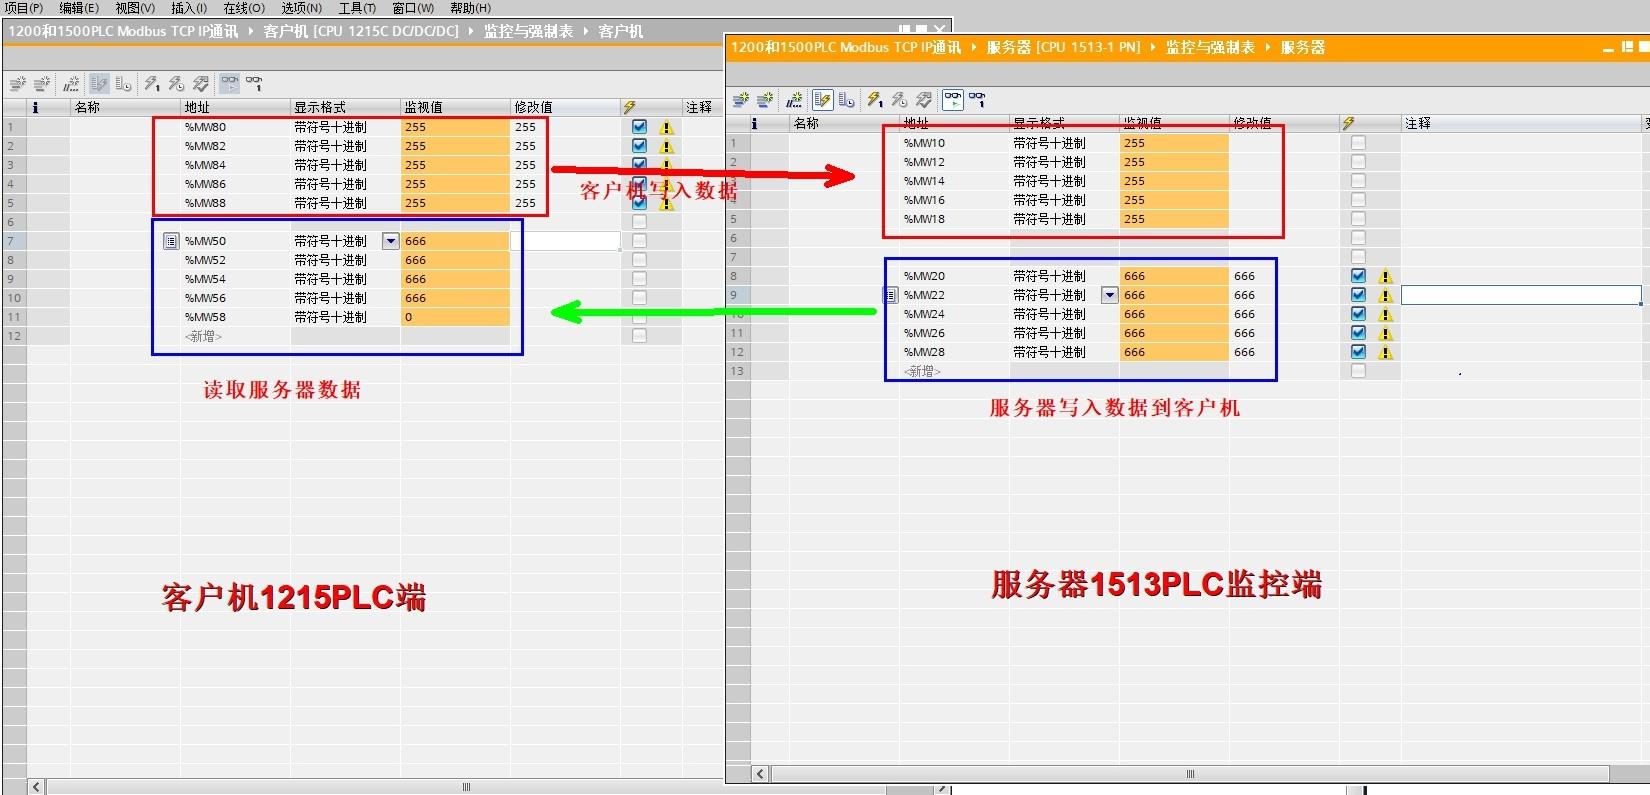Image resolution: width=1650 pixels, height=795 pixels.
Task: Uncheck modify checkbox for %MW82 row
Action: tap(639, 146)
